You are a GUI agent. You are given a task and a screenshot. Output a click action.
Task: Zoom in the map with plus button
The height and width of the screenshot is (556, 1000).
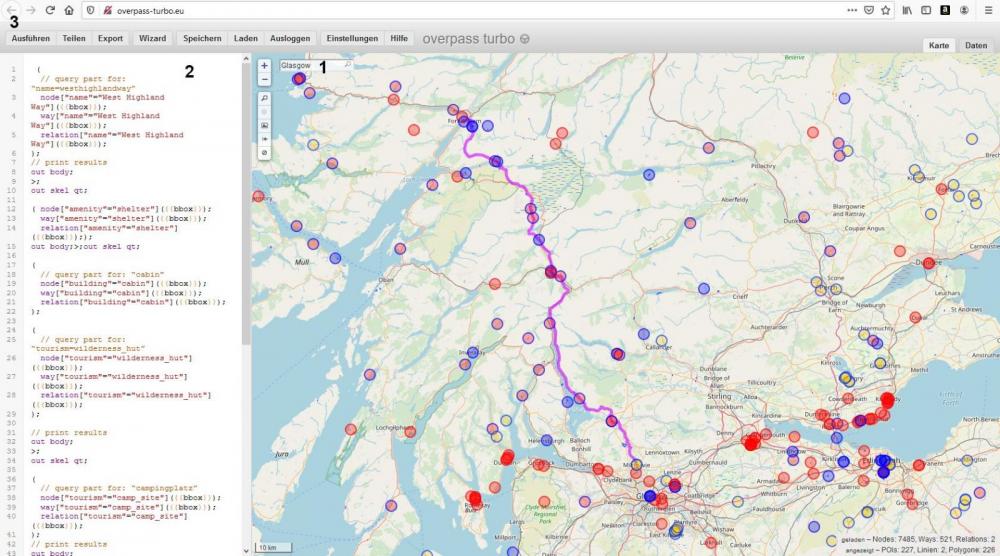(x=264, y=65)
